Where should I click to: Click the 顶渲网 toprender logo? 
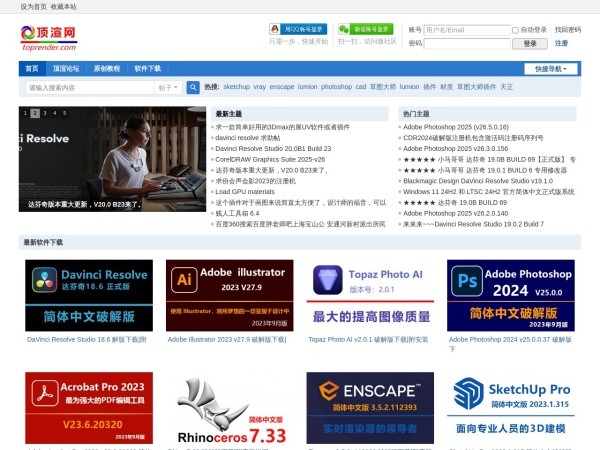[48, 38]
